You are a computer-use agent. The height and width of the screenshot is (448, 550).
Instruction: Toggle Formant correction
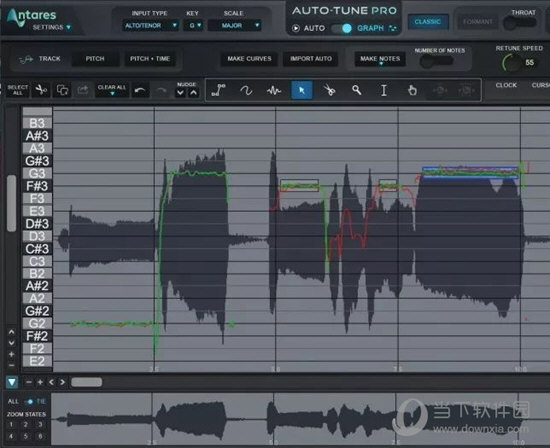point(477,22)
